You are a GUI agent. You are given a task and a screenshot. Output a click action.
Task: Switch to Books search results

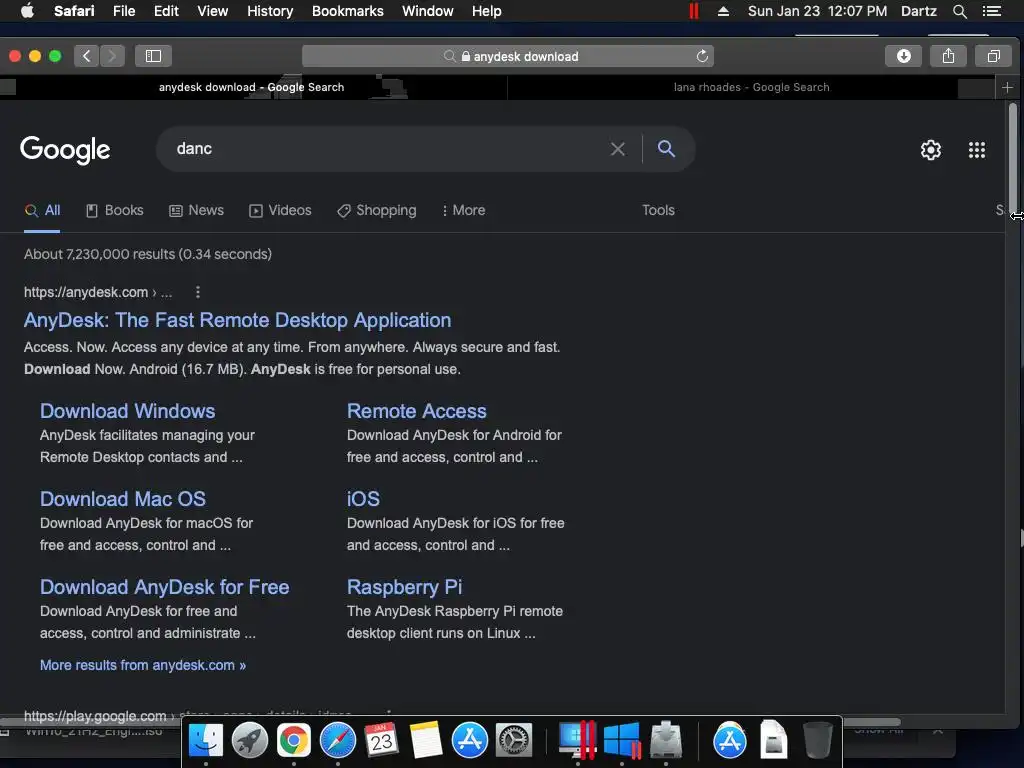tap(115, 210)
